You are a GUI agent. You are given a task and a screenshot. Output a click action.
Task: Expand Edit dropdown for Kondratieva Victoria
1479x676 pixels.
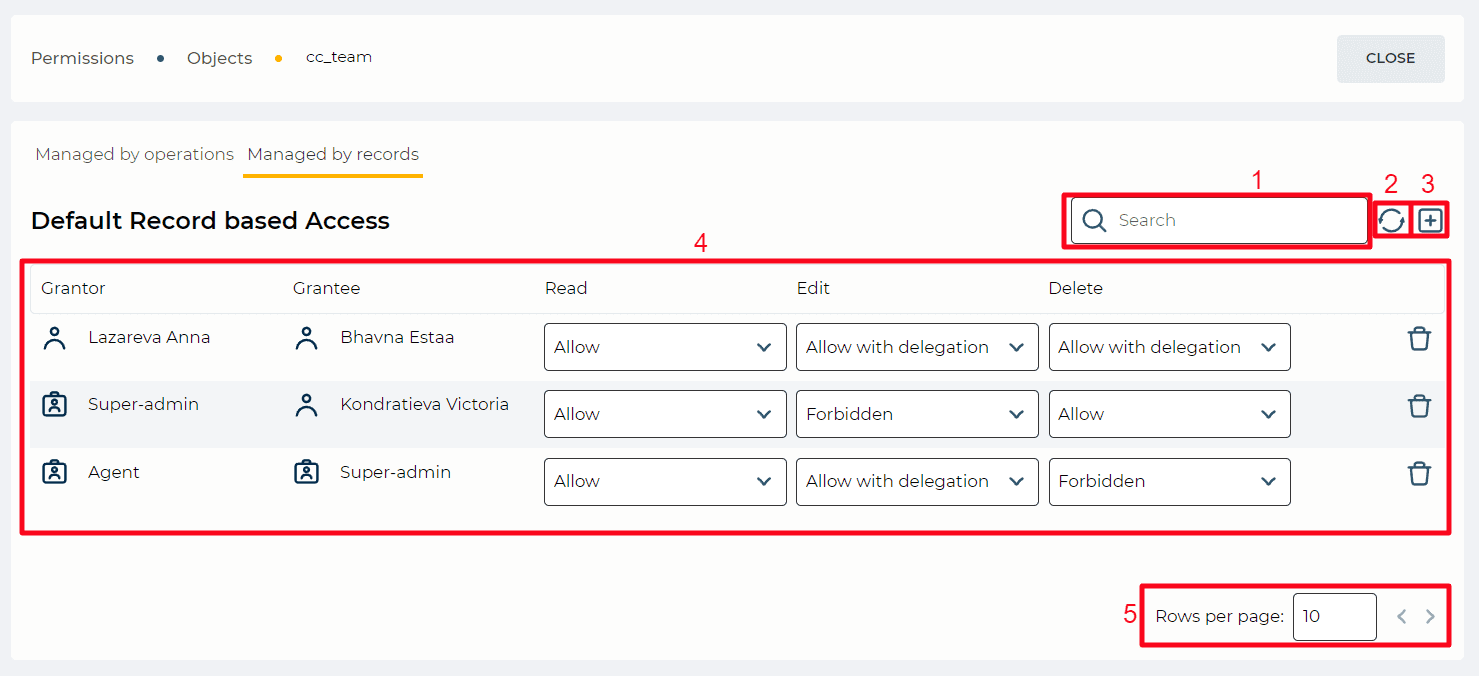917,414
